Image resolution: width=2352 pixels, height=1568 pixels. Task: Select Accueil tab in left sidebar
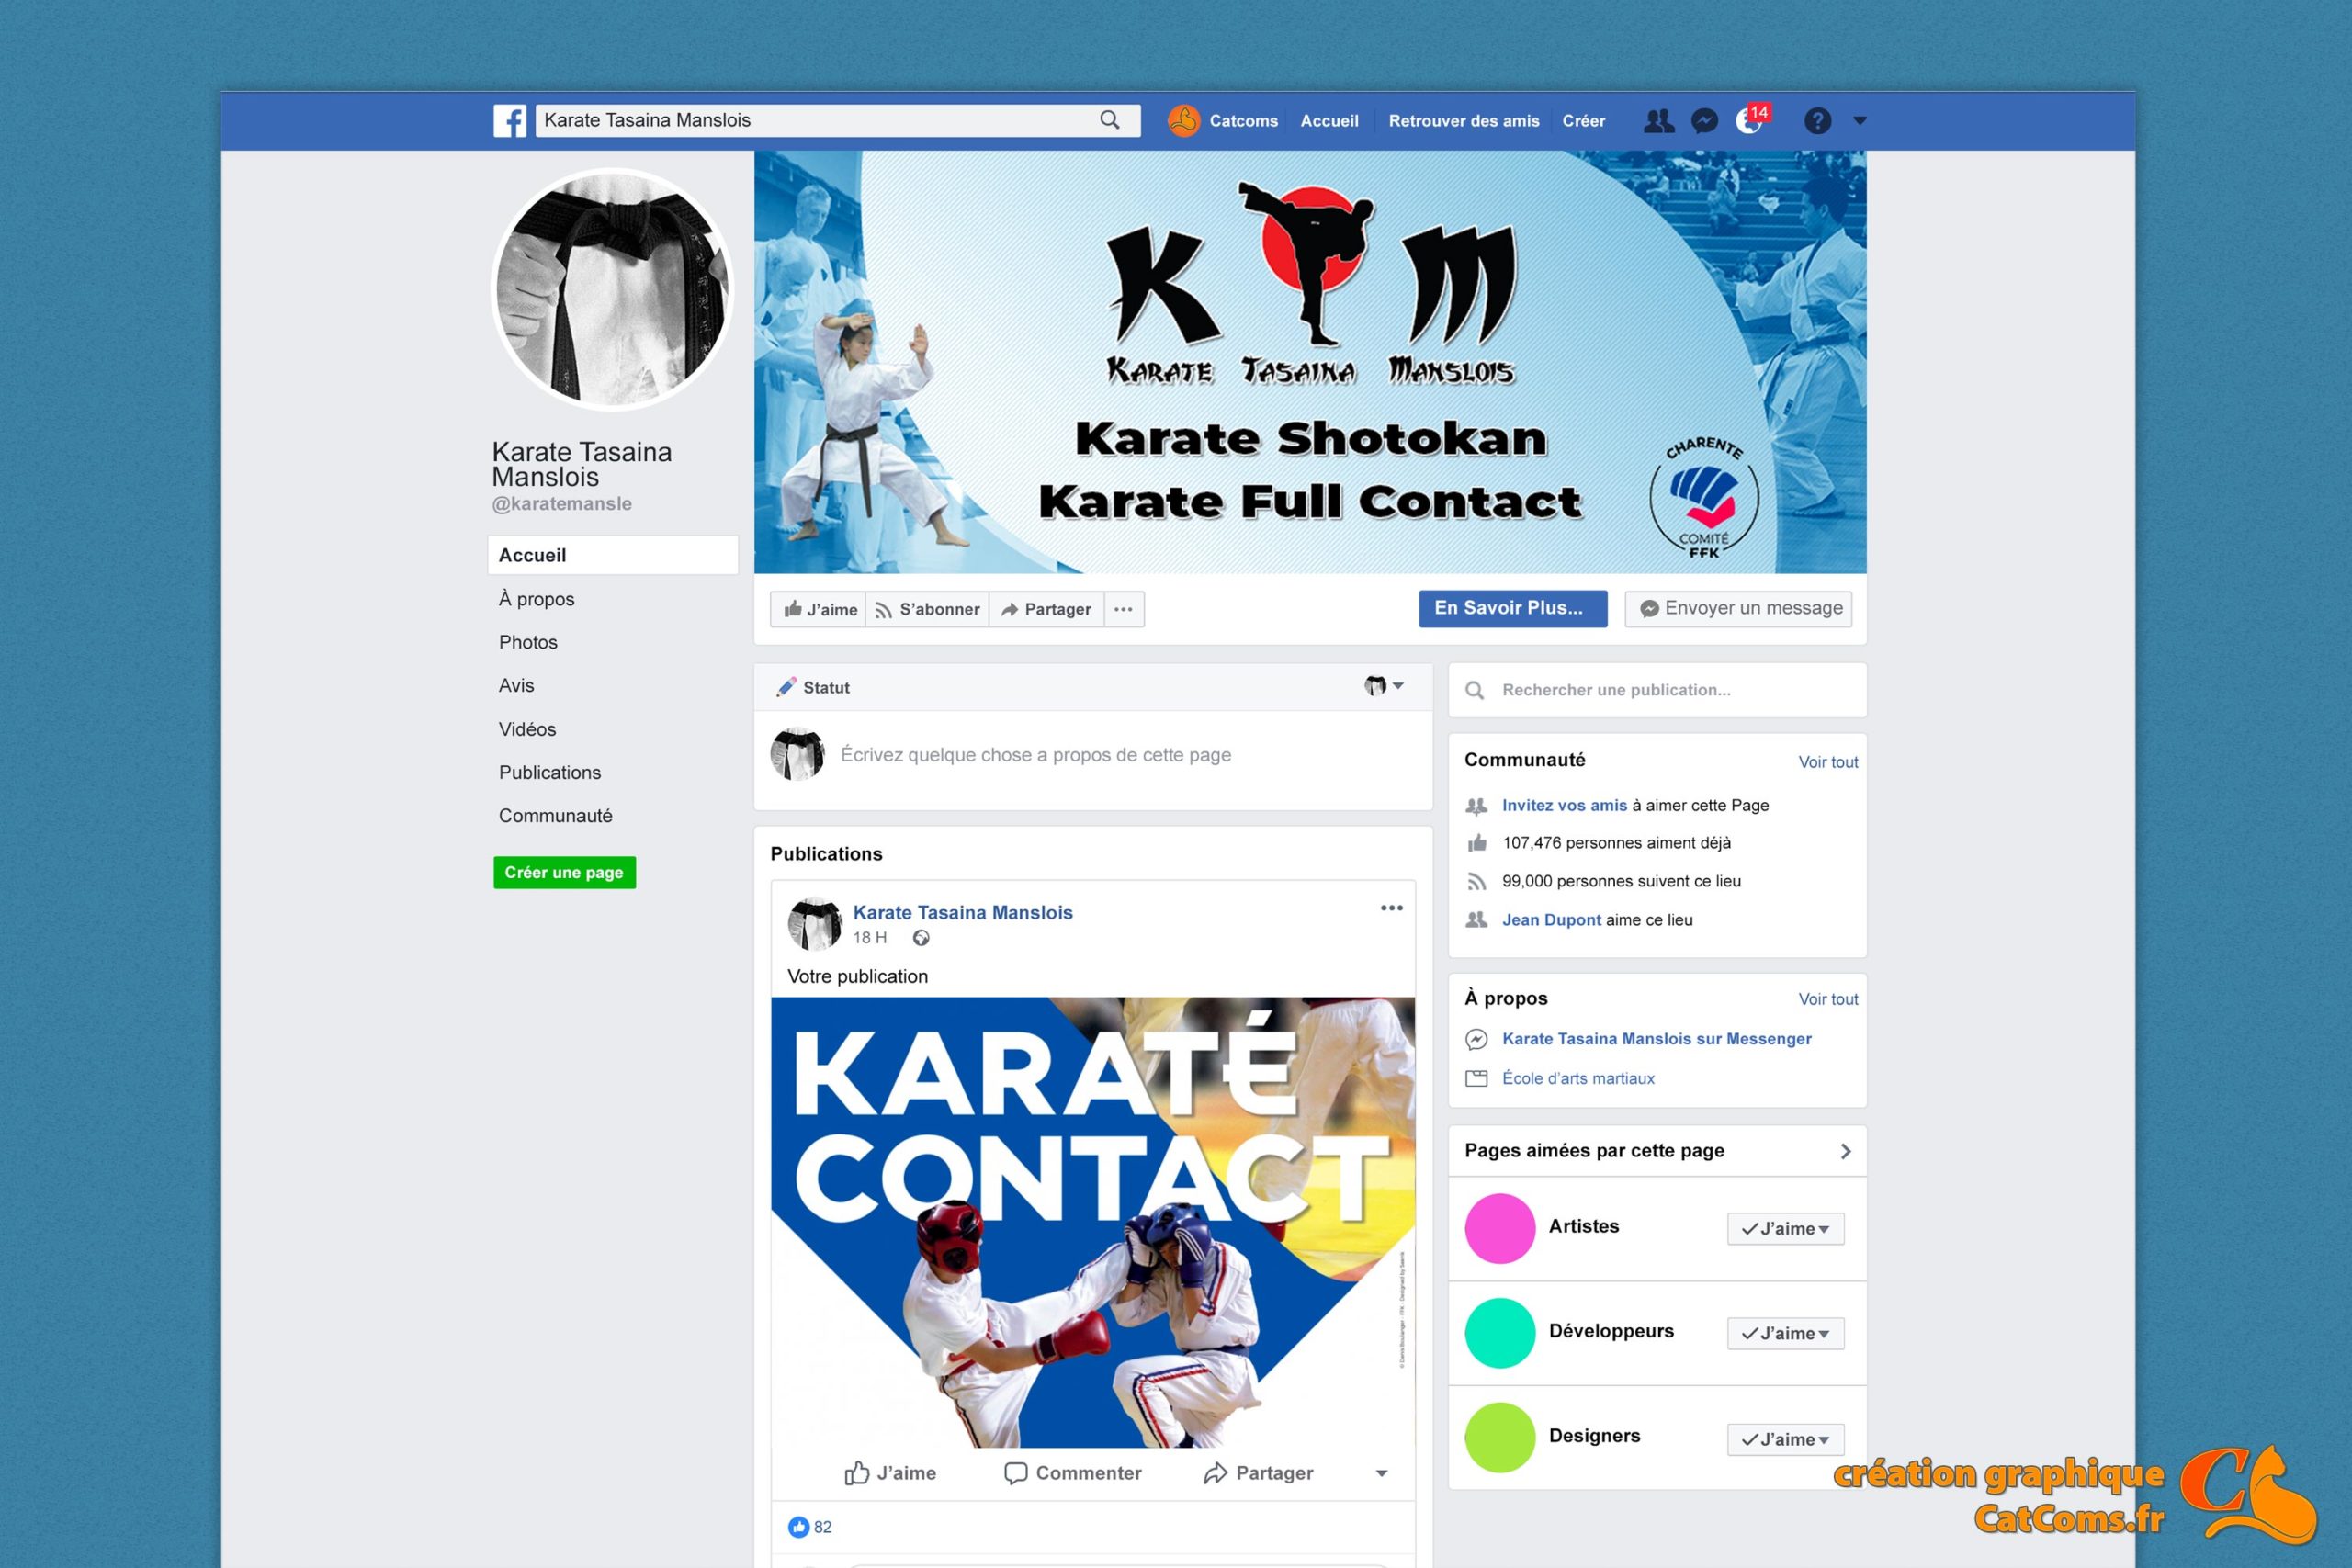point(613,555)
